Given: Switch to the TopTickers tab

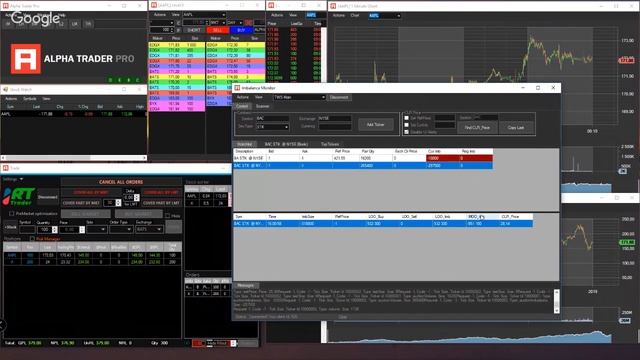Looking at the screenshot, I should tap(330, 144).
